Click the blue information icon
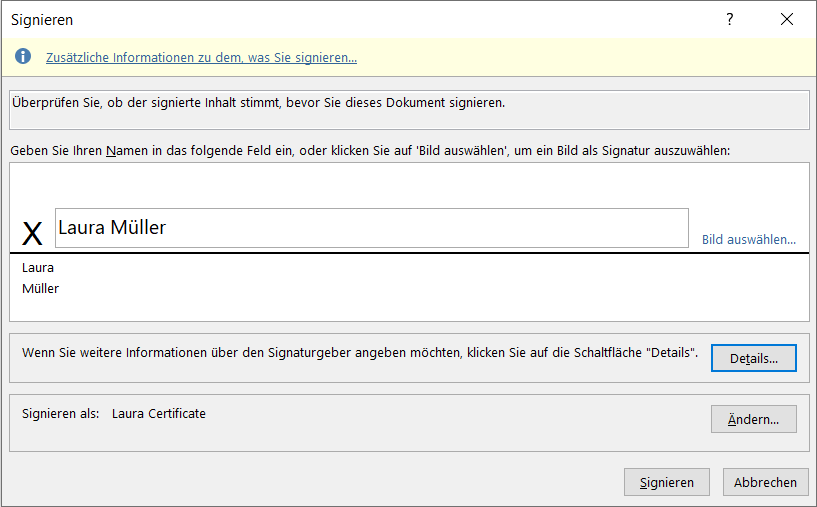Viewport: 817px width, 507px height. (22, 56)
